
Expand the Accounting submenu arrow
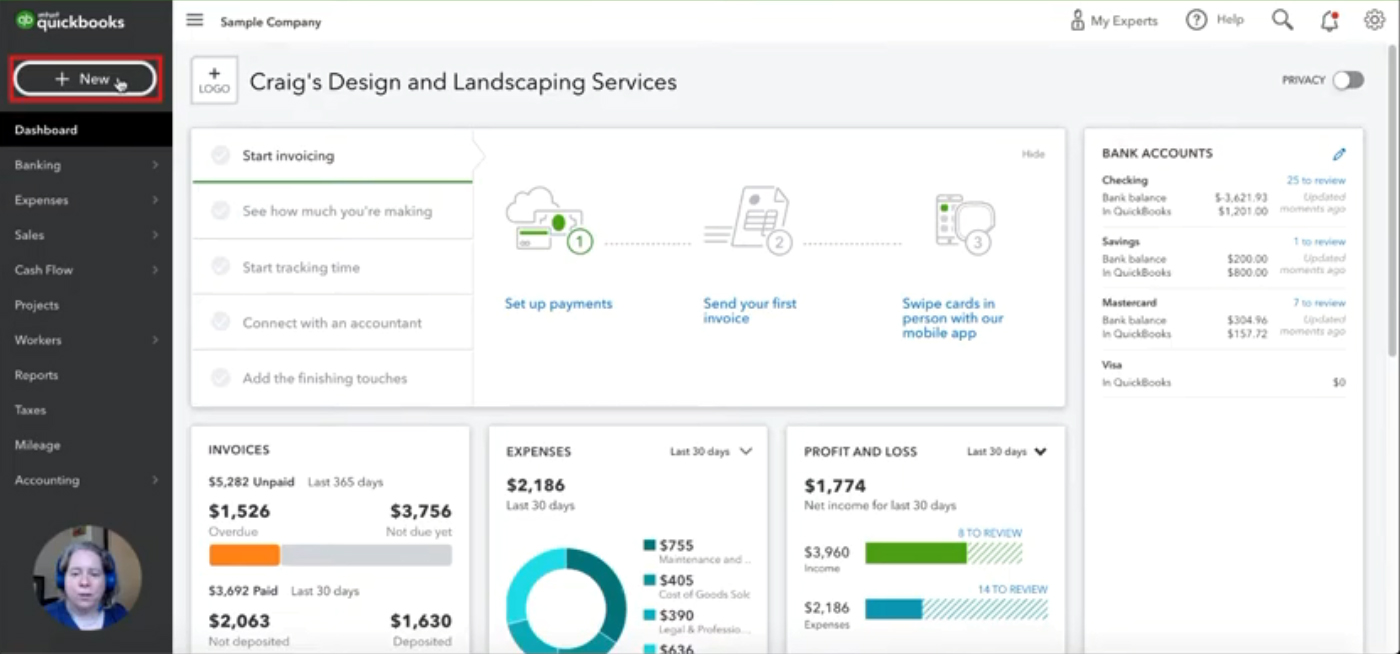tap(155, 480)
